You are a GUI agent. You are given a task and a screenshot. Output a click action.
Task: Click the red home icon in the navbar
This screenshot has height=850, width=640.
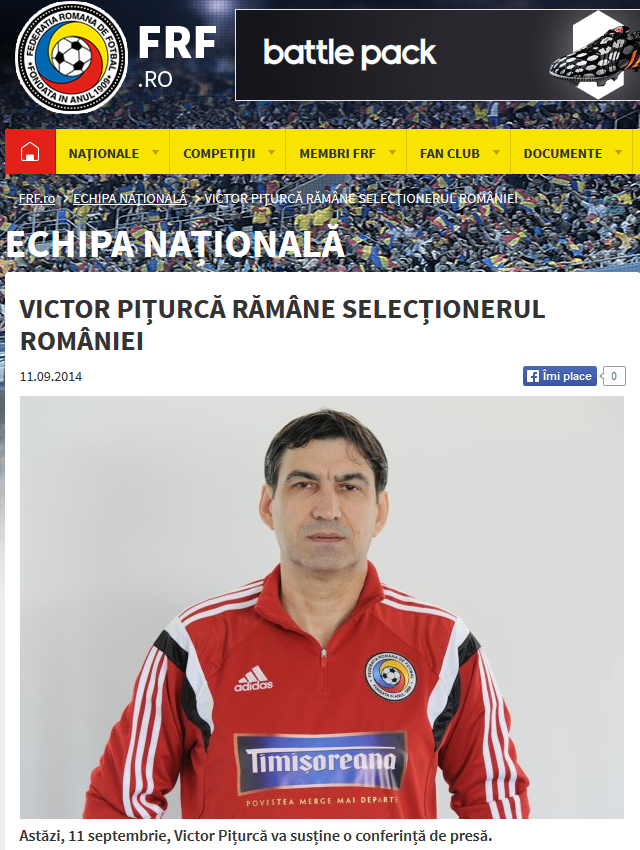(x=30, y=152)
